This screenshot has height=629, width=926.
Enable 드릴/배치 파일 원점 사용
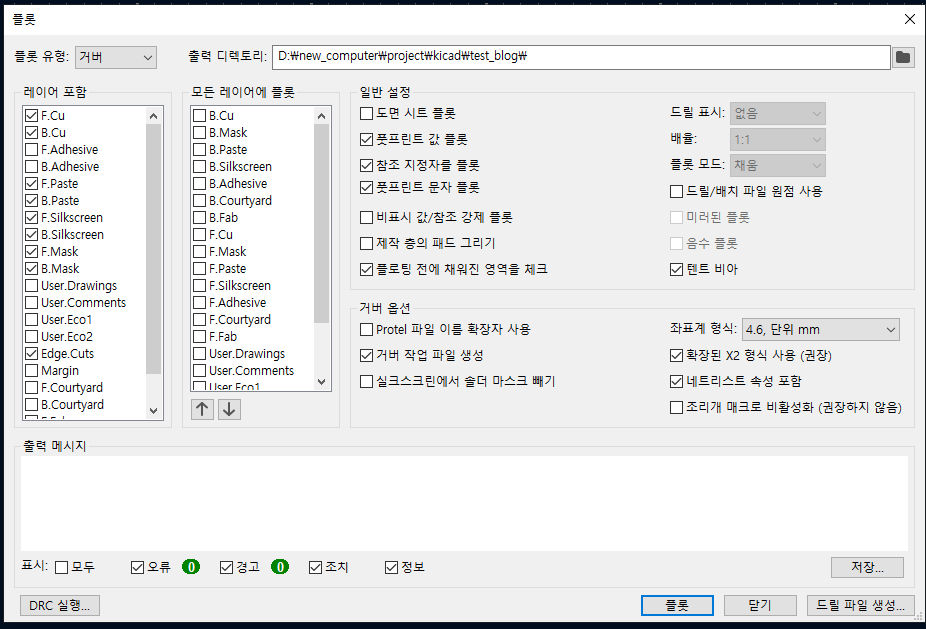676,191
